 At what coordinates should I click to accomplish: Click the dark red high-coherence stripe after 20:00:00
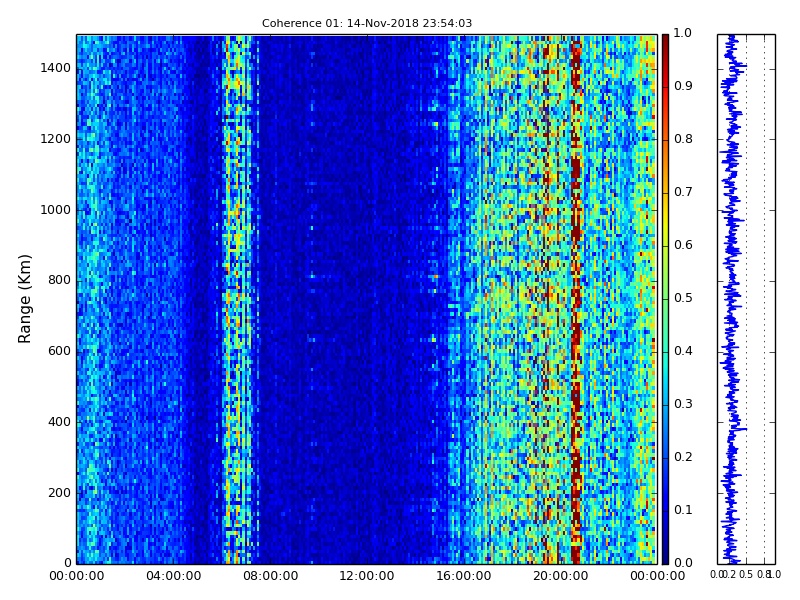(x=576, y=299)
